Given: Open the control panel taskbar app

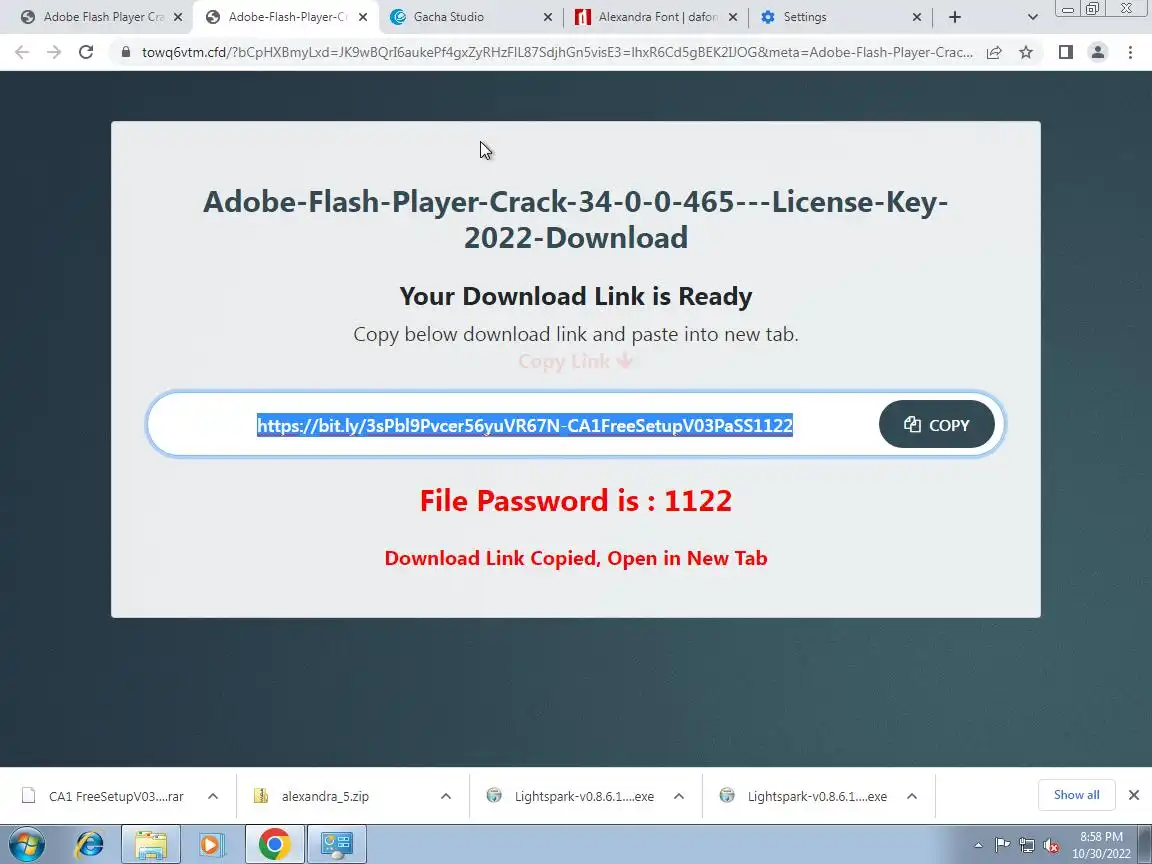Looking at the screenshot, I should point(336,844).
